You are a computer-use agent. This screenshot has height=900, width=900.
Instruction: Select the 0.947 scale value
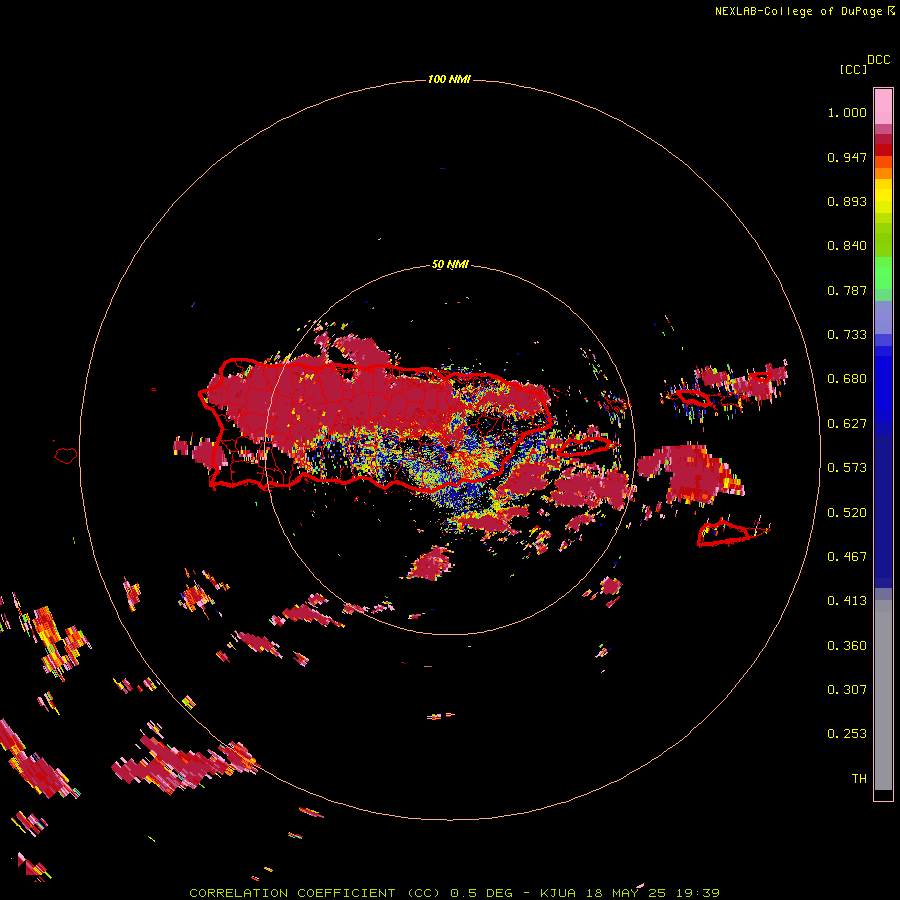click(x=847, y=157)
